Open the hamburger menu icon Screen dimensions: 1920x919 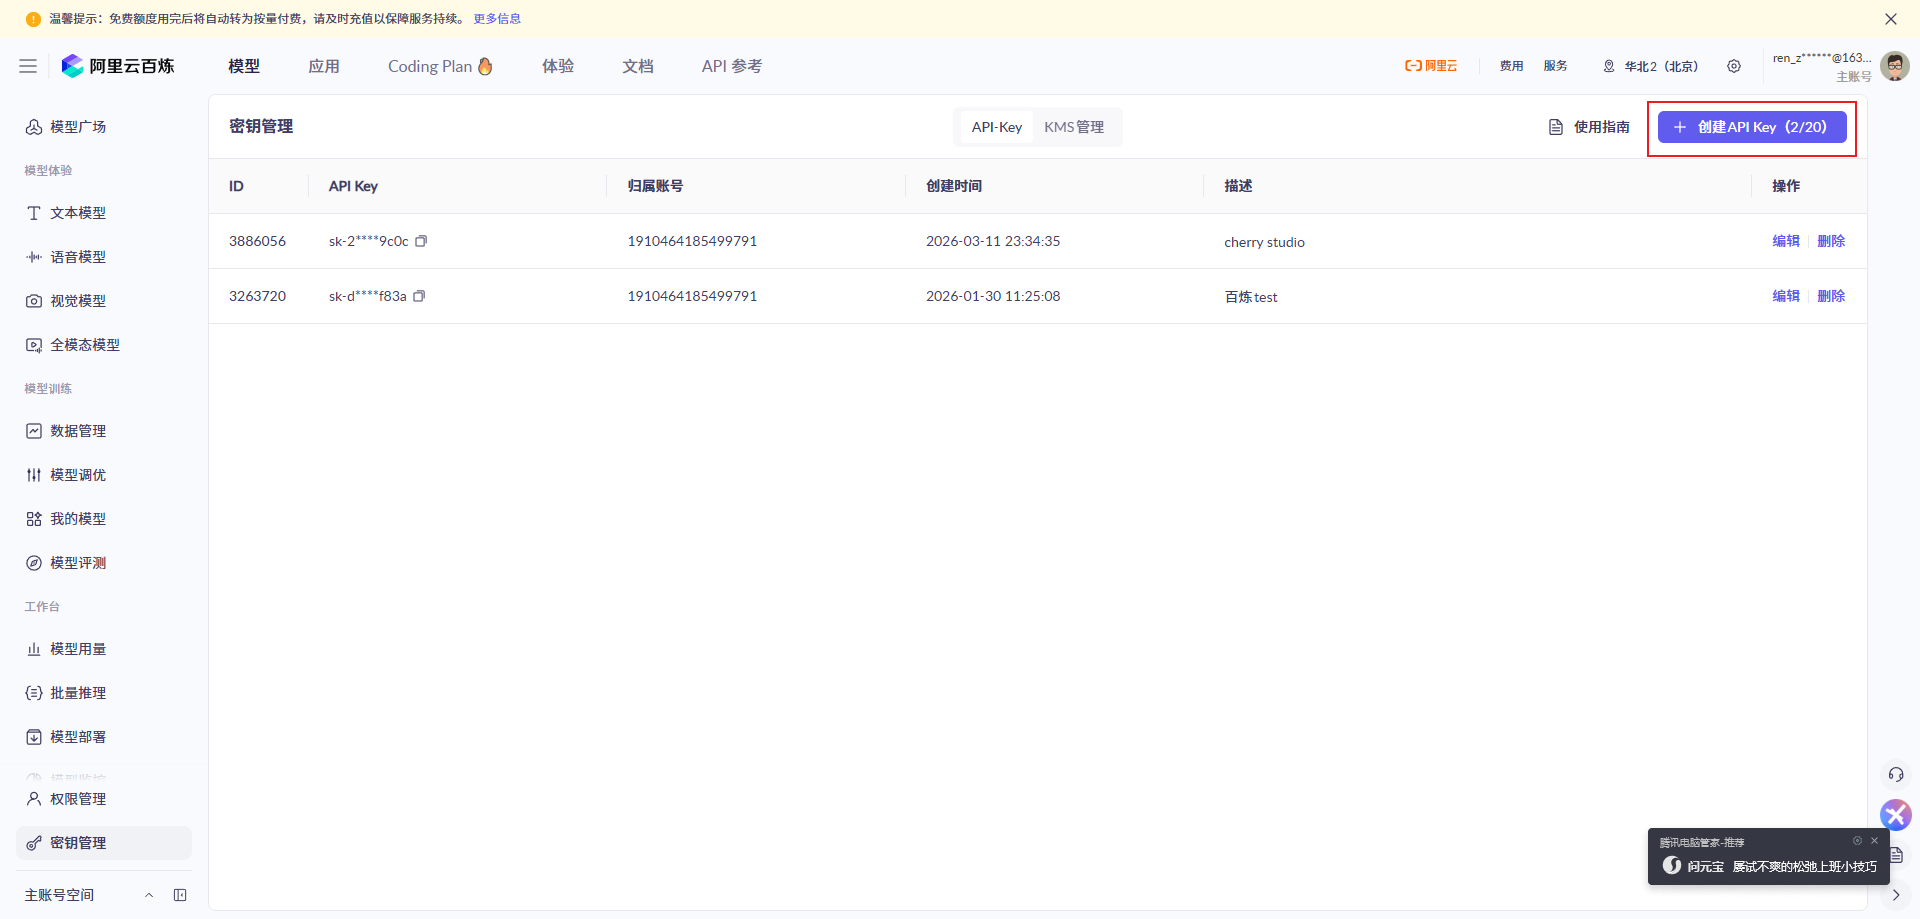[28, 66]
